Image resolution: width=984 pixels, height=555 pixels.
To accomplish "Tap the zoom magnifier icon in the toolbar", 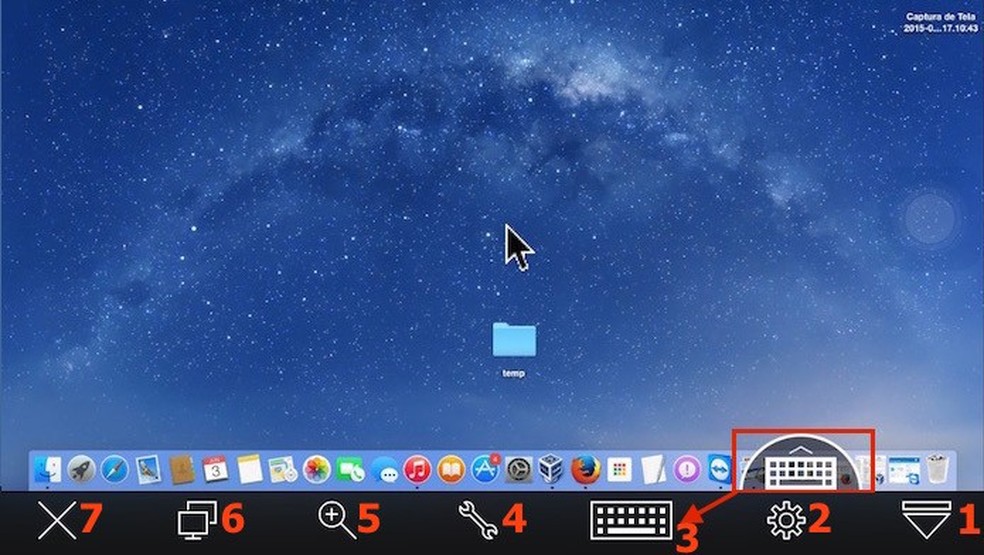I will pos(337,520).
